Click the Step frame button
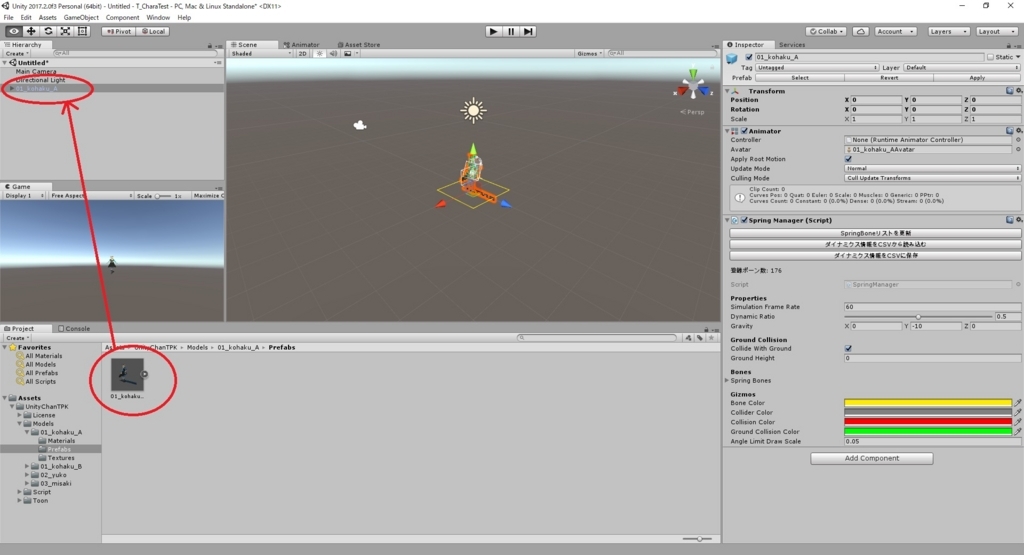Screen dimensions: 1024x555 pos(528,31)
